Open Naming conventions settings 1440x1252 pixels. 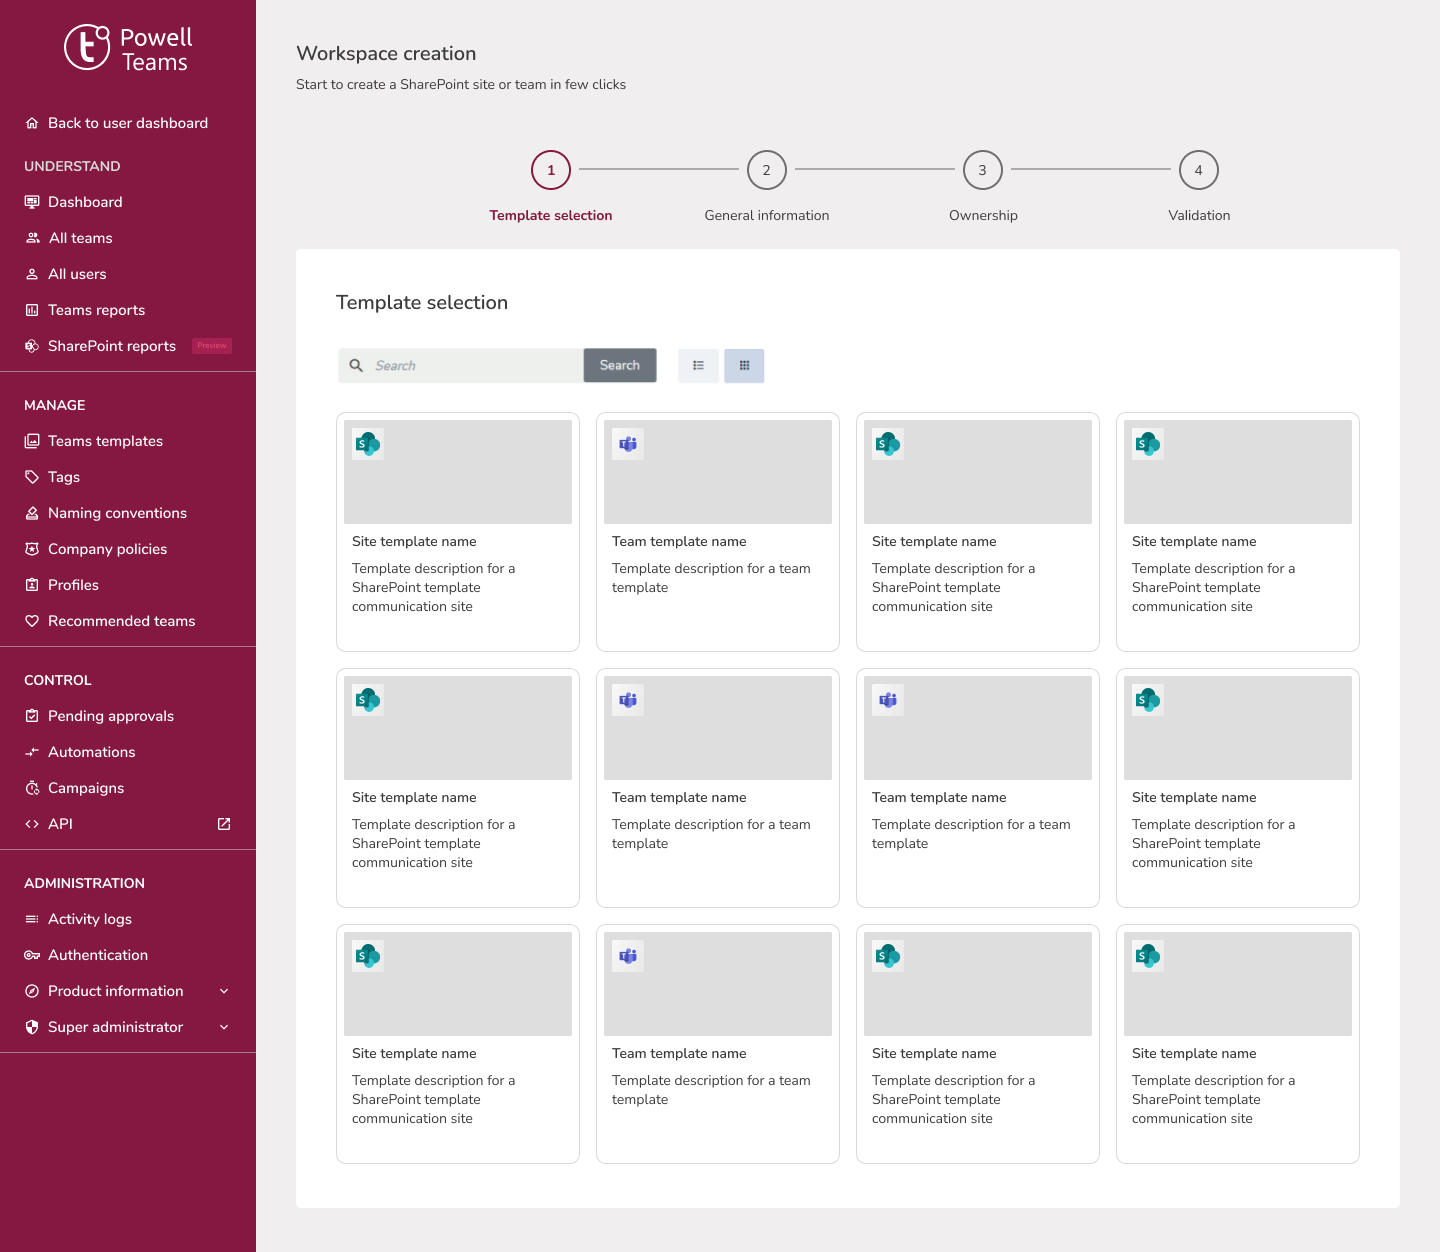click(x=117, y=513)
